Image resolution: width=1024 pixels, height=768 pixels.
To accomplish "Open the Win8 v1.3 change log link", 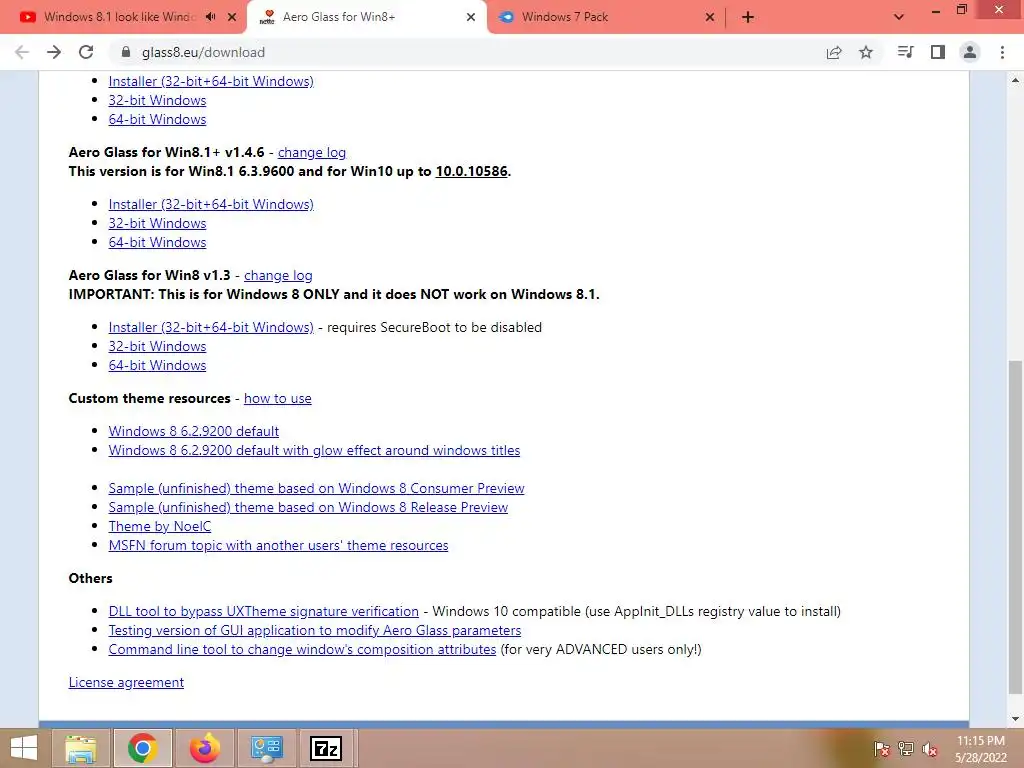I will coord(278,276).
